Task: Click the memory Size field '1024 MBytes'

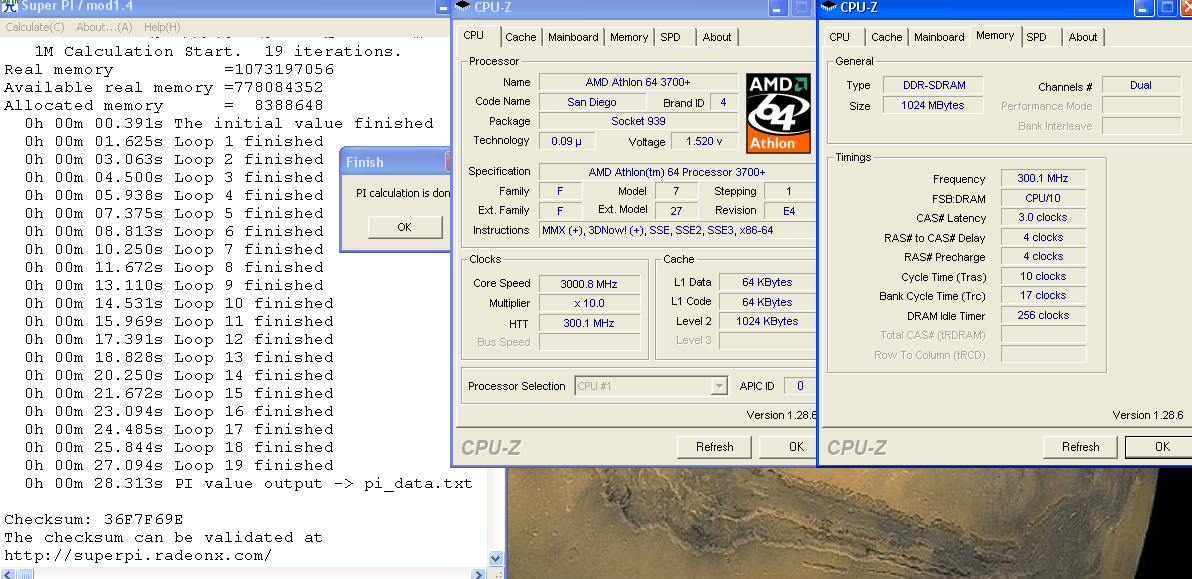Action: [x=933, y=106]
